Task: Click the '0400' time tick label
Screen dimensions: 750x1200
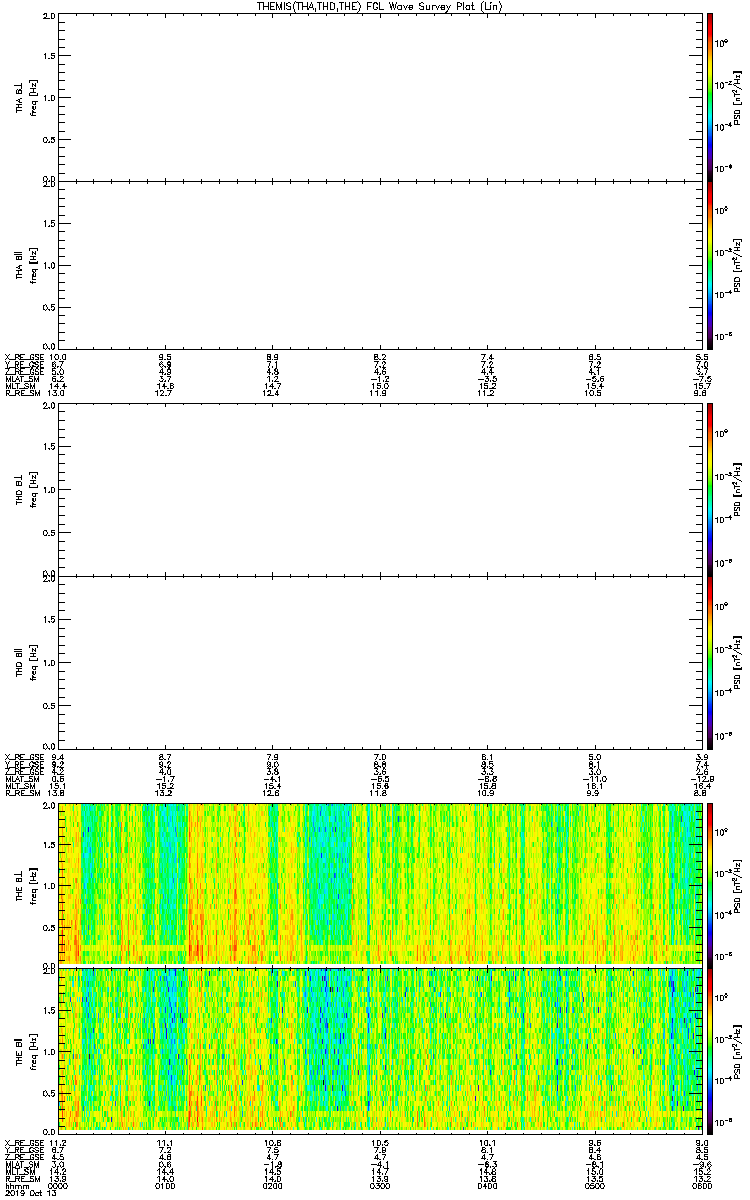Action: [x=487, y=1184]
